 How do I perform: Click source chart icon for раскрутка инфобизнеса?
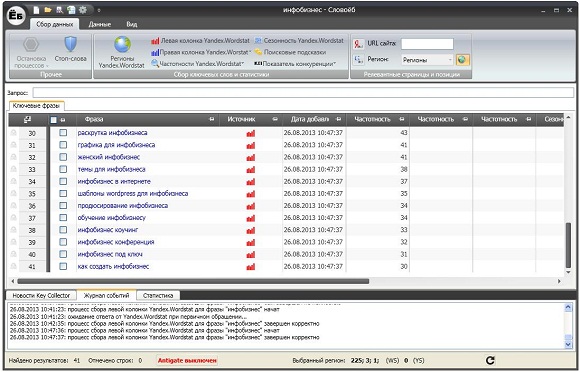click(251, 133)
